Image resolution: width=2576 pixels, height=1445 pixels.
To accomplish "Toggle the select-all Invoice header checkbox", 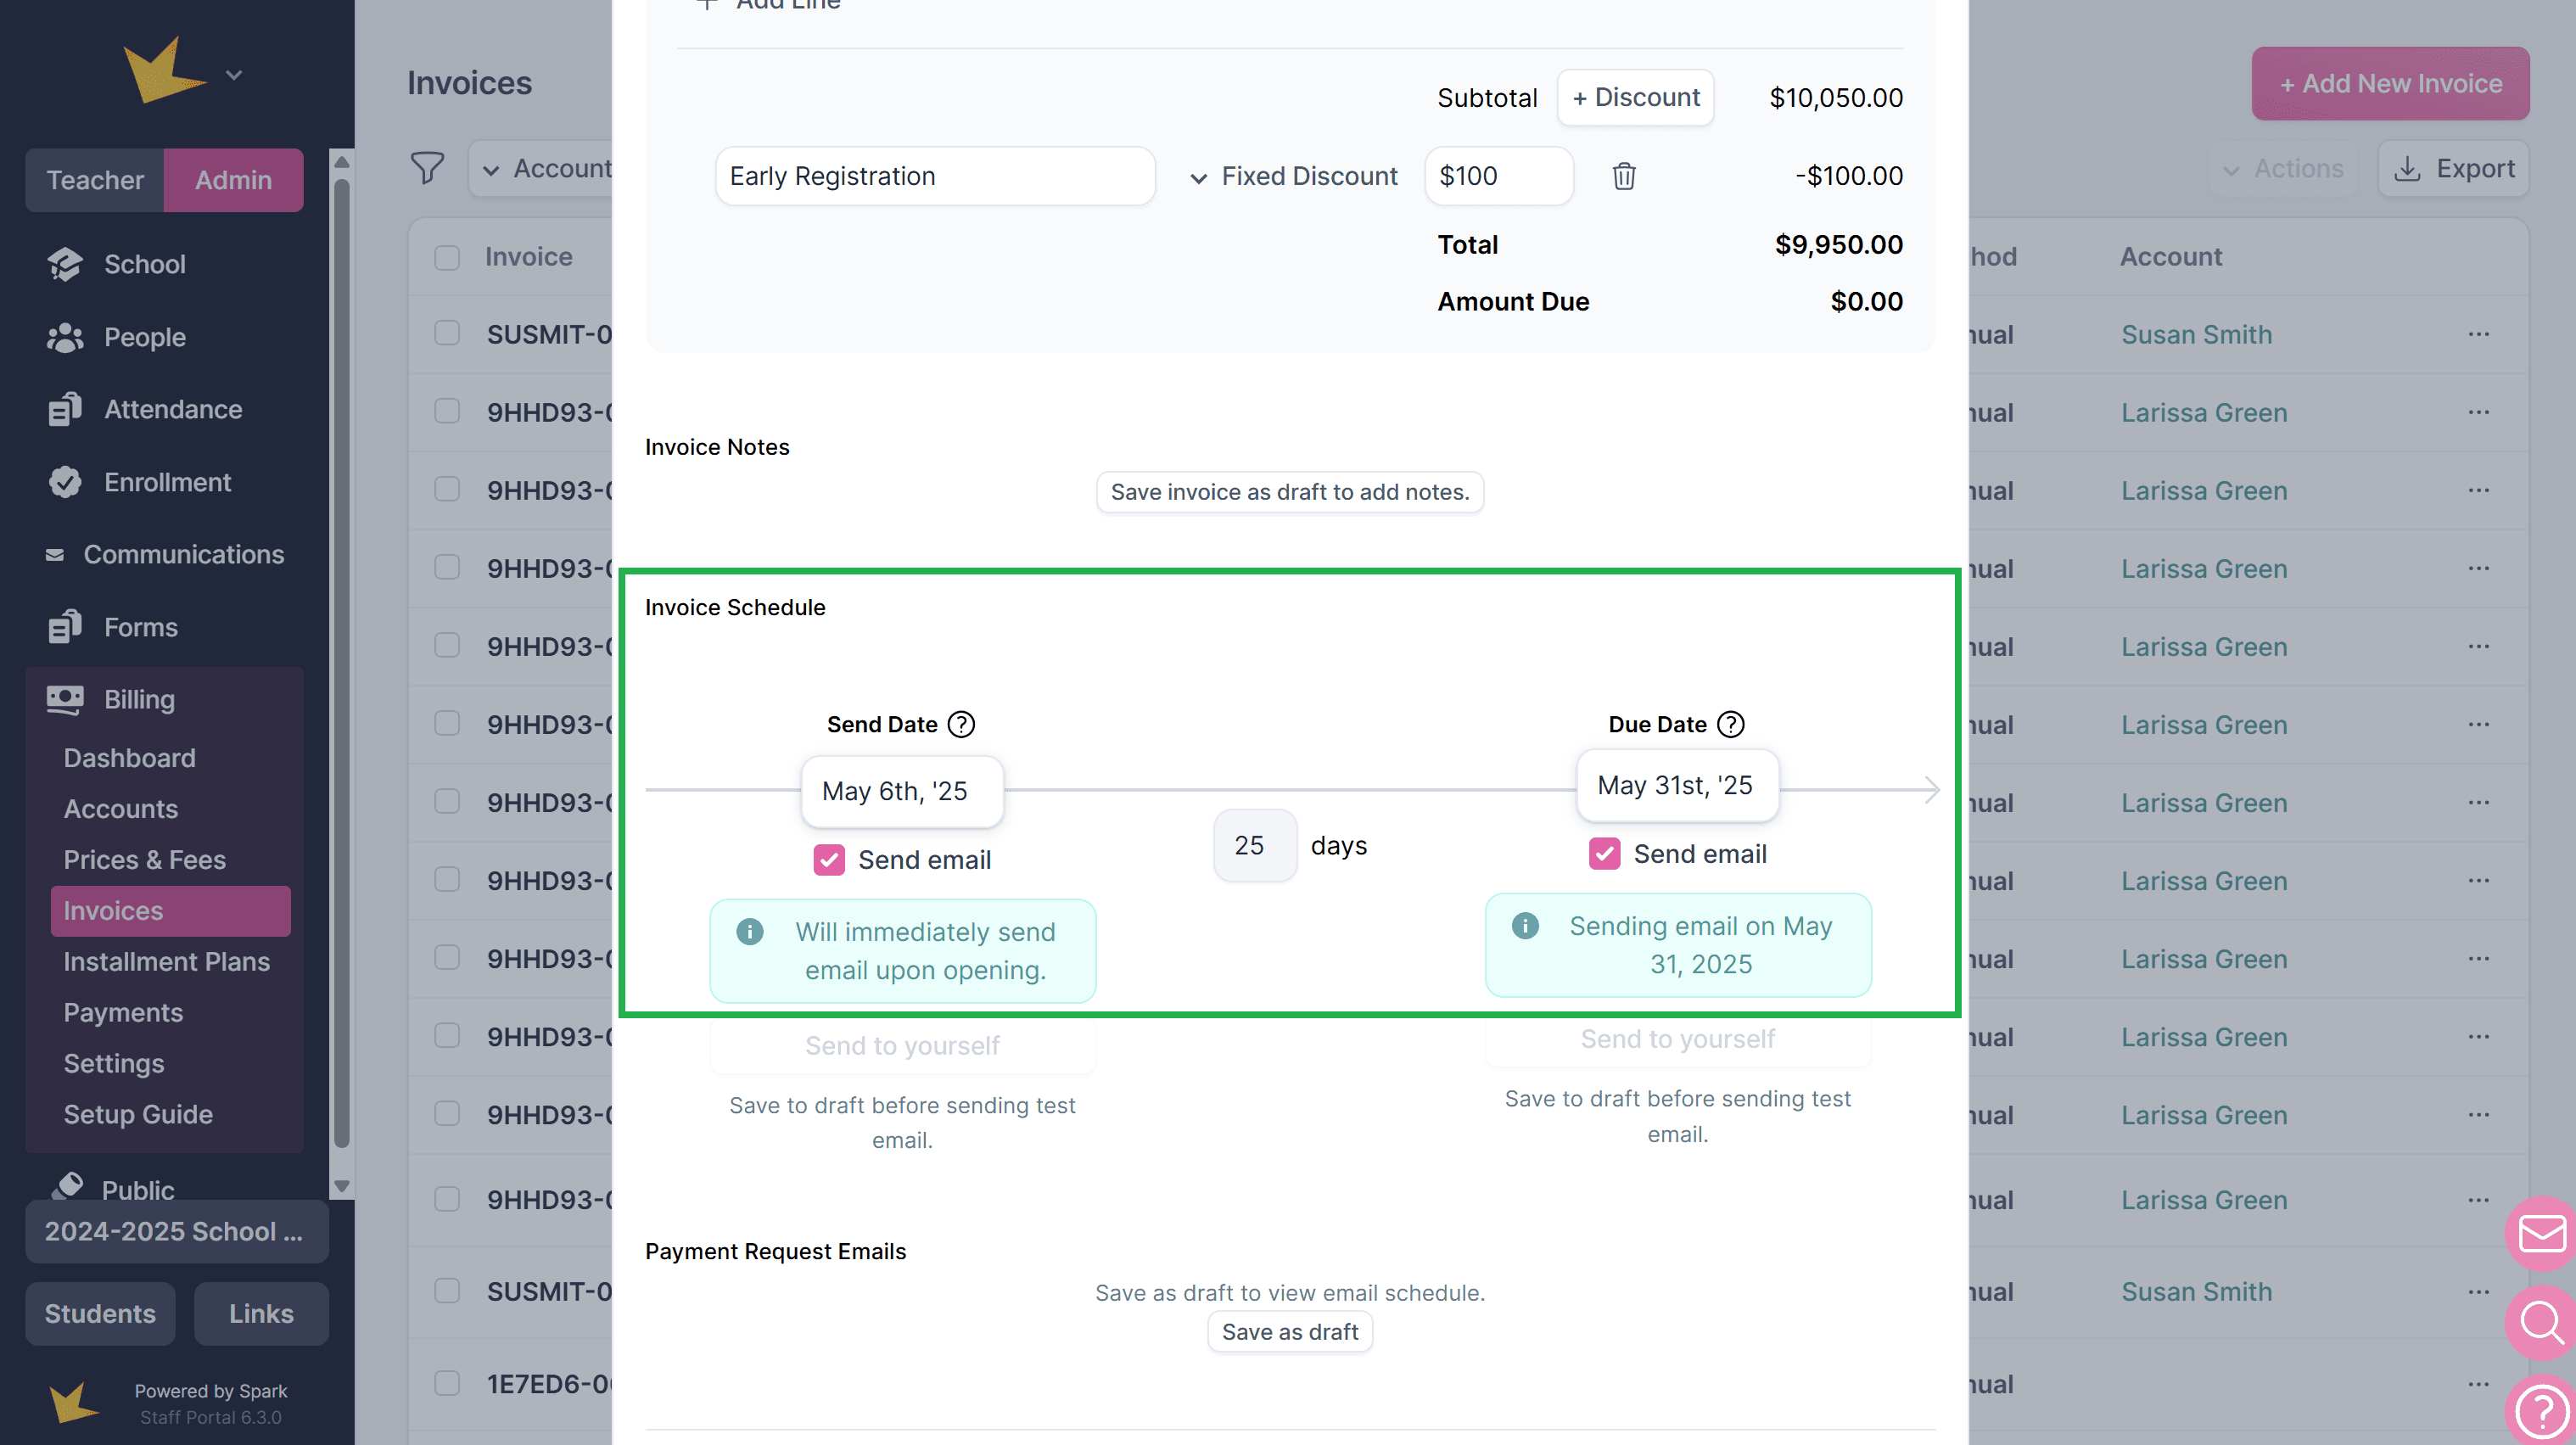I will [447, 257].
